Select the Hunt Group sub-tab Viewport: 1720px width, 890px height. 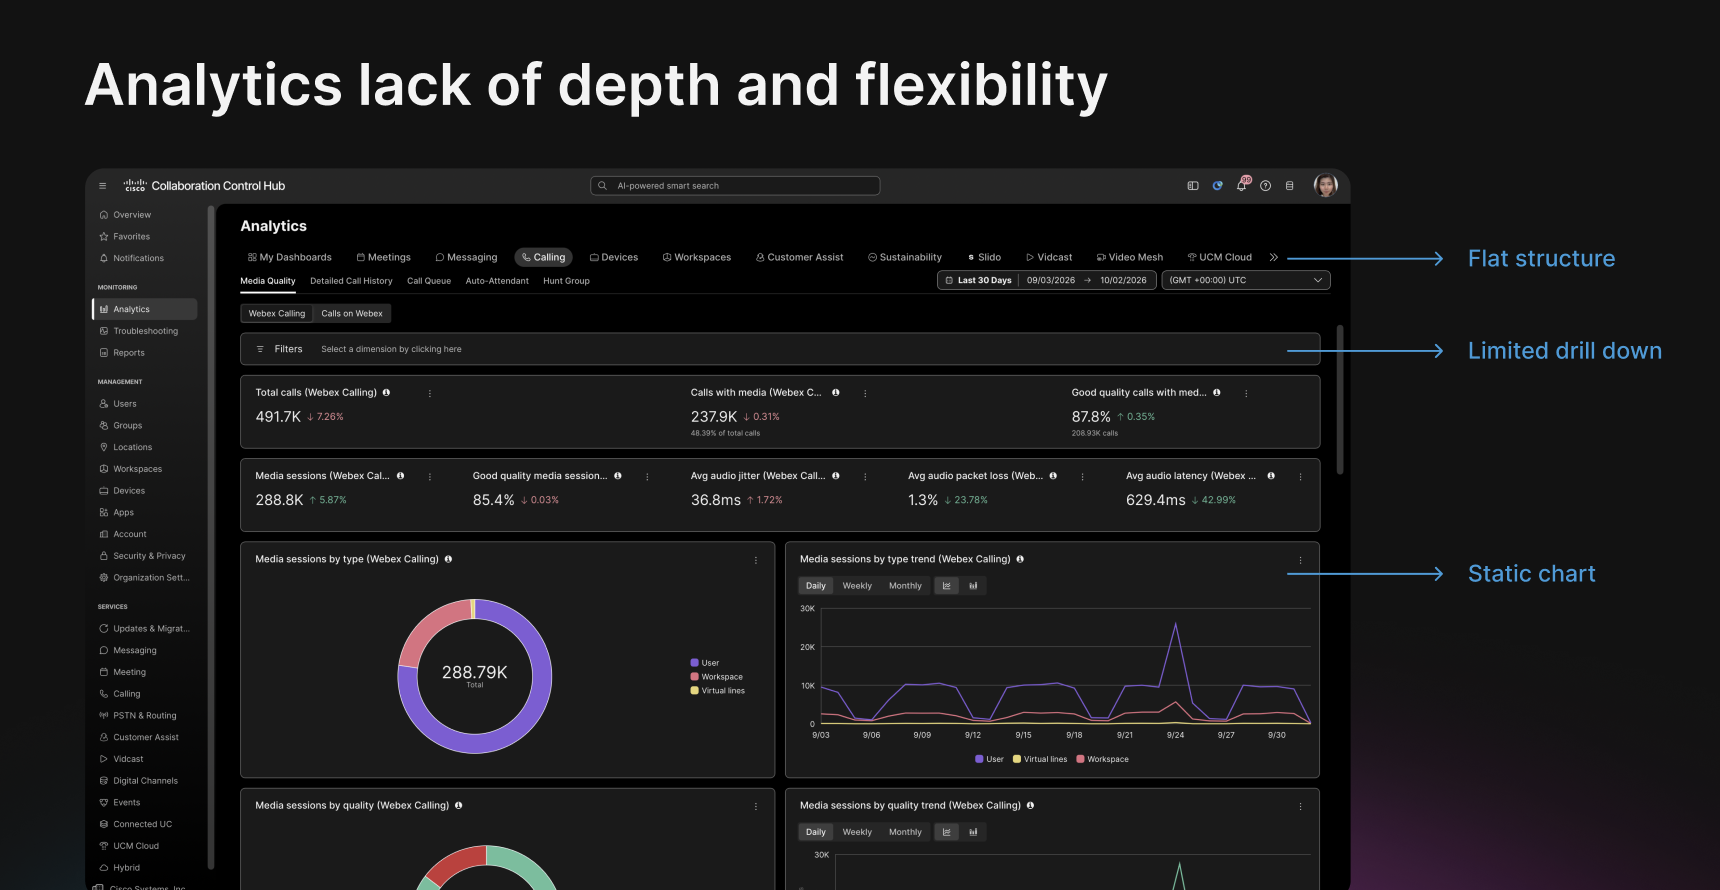coord(566,281)
